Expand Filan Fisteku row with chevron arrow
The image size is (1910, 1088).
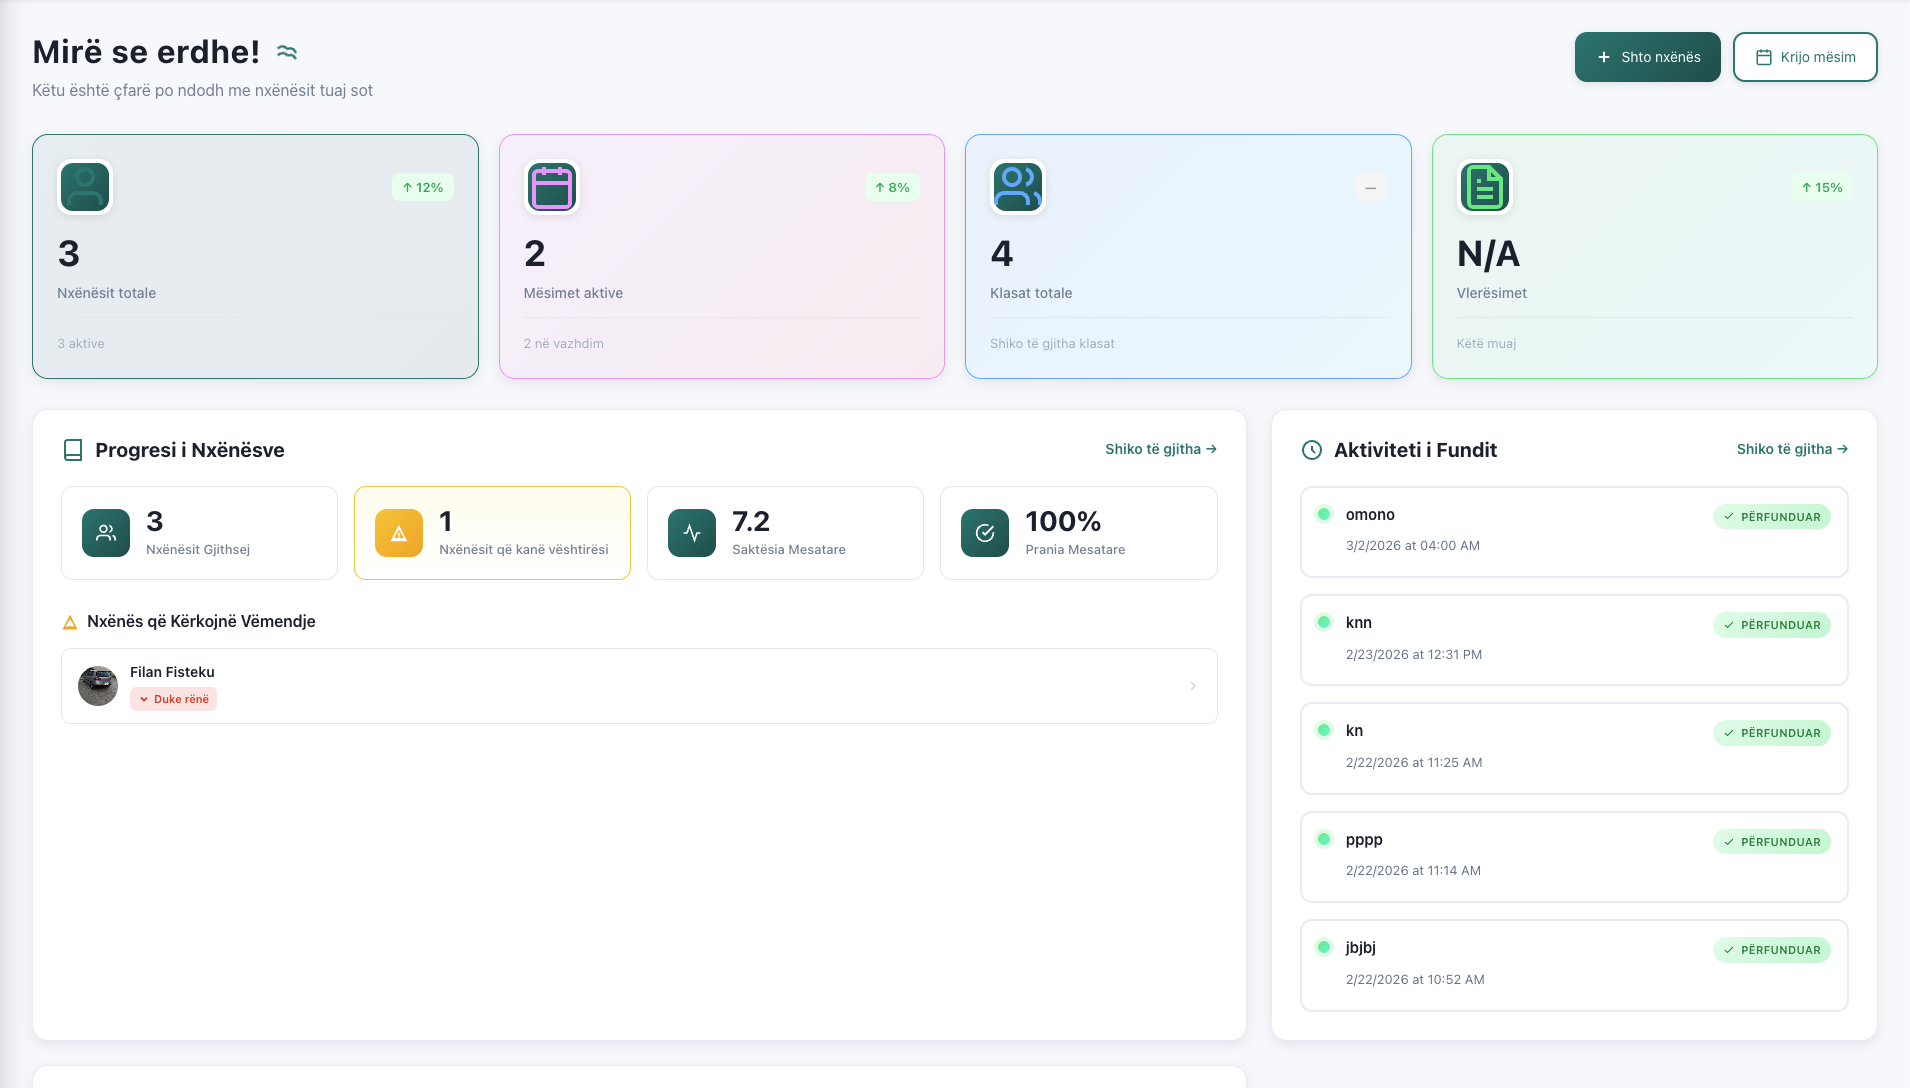(1193, 686)
